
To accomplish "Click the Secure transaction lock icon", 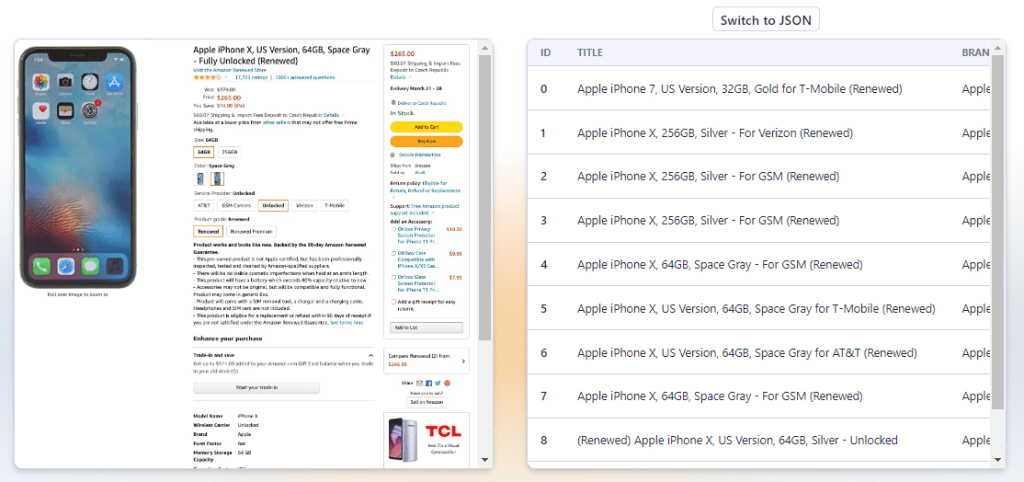I will (392, 155).
